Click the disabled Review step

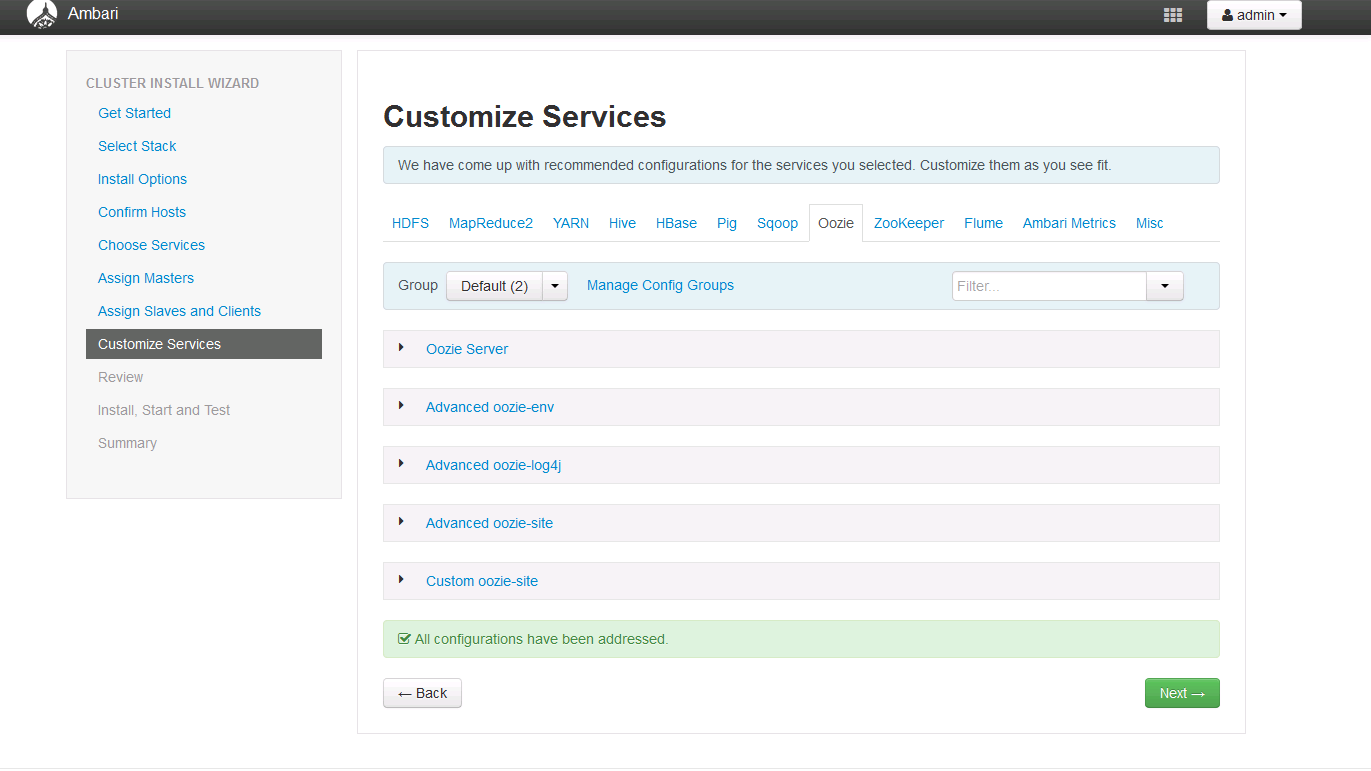coord(120,377)
